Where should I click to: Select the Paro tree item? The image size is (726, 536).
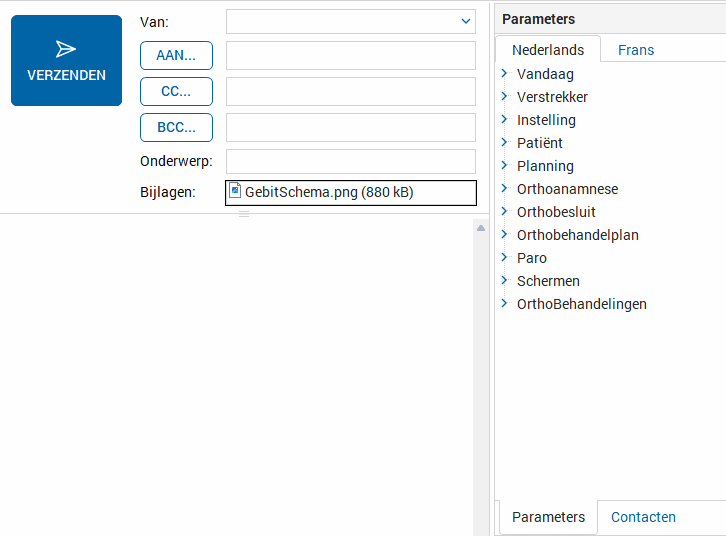point(532,258)
